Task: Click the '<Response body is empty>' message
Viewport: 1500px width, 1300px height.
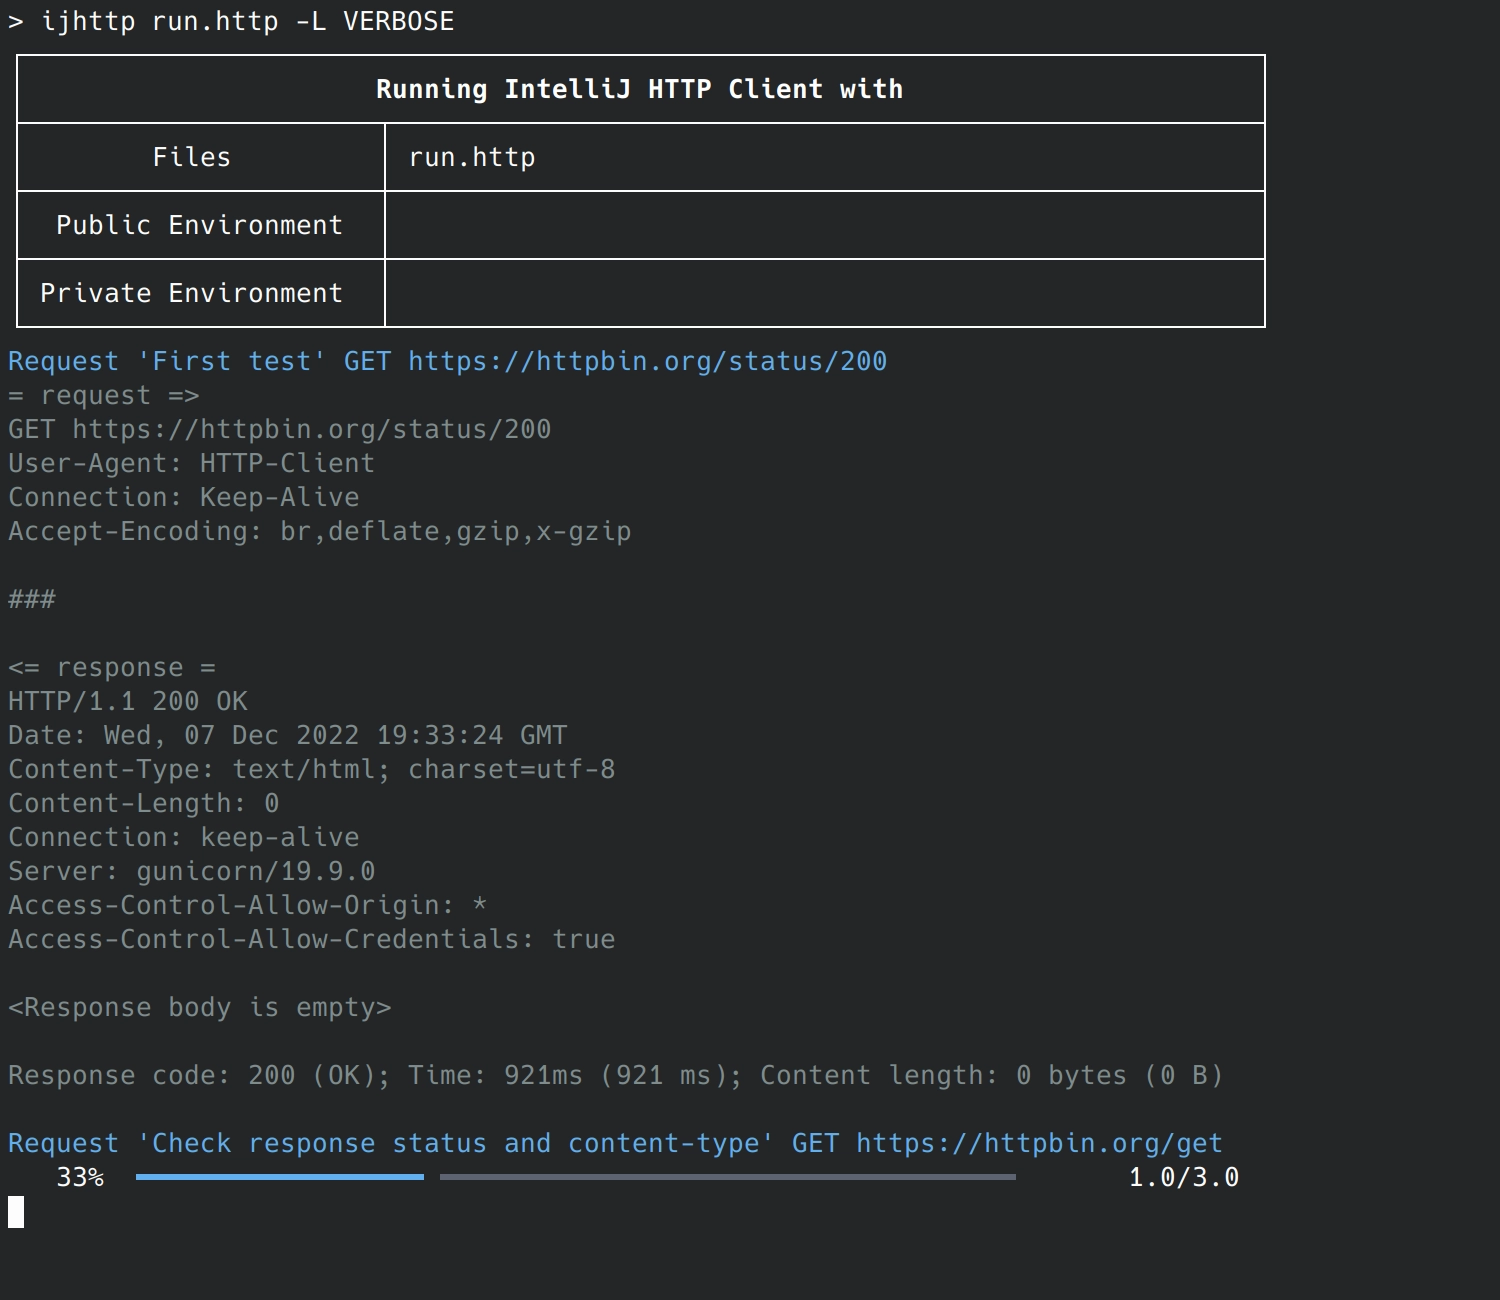Action: click(200, 1007)
